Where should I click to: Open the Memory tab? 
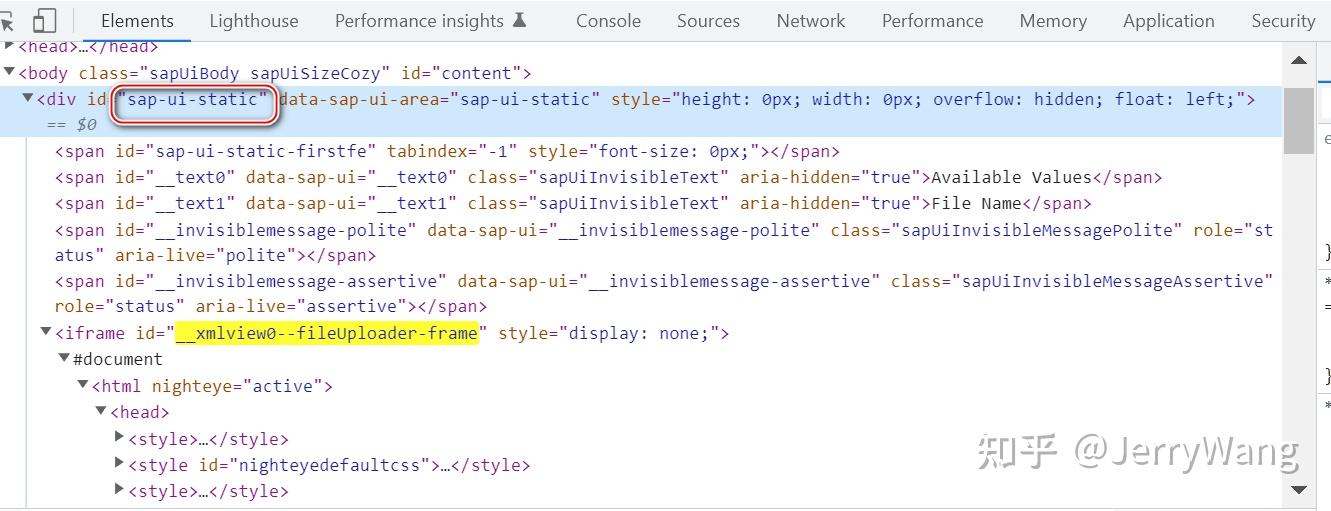tap(1053, 20)
